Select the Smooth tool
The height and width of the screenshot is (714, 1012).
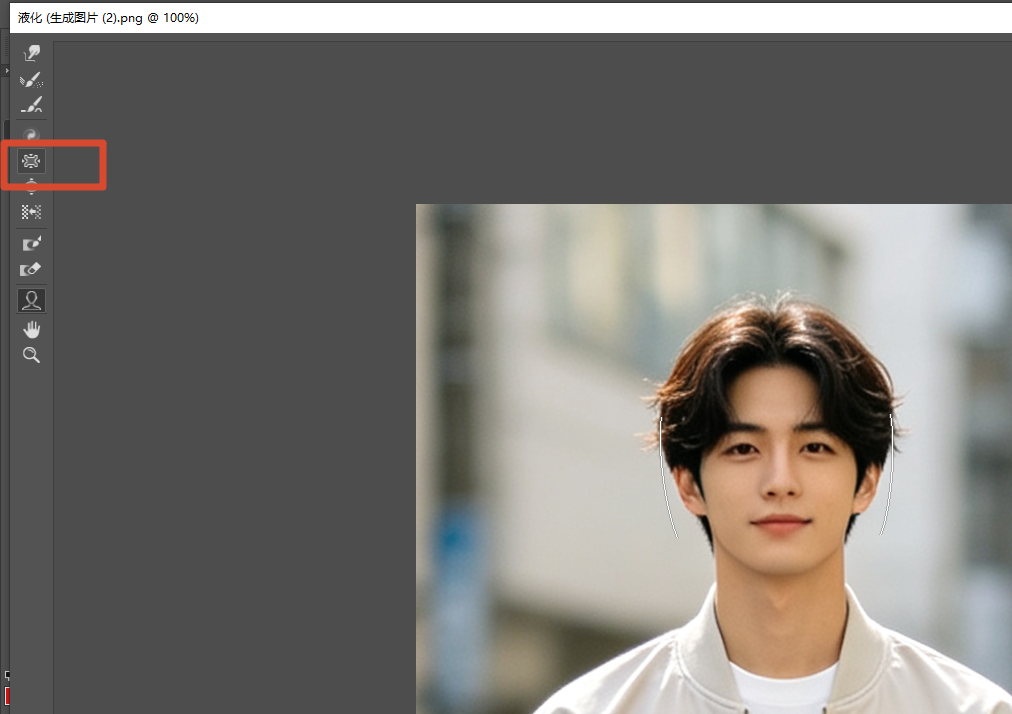tap(31, 105)
